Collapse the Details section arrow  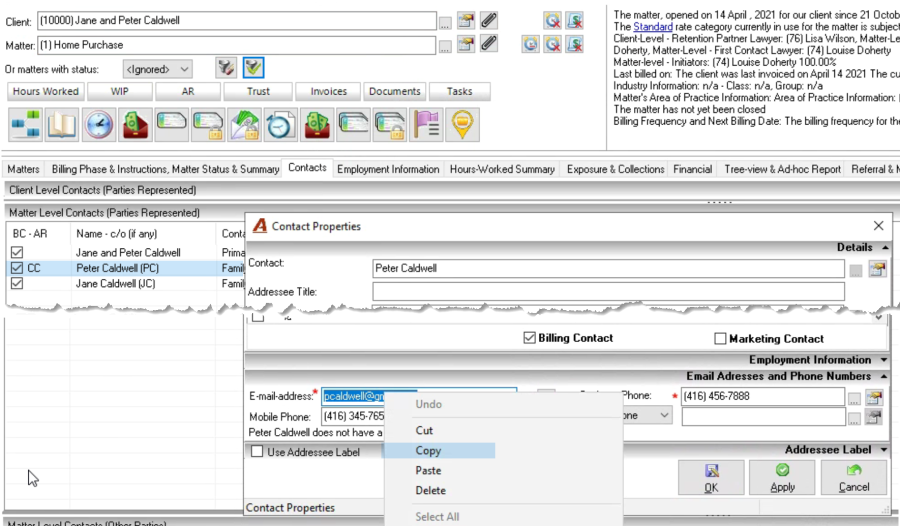[885, 247]
